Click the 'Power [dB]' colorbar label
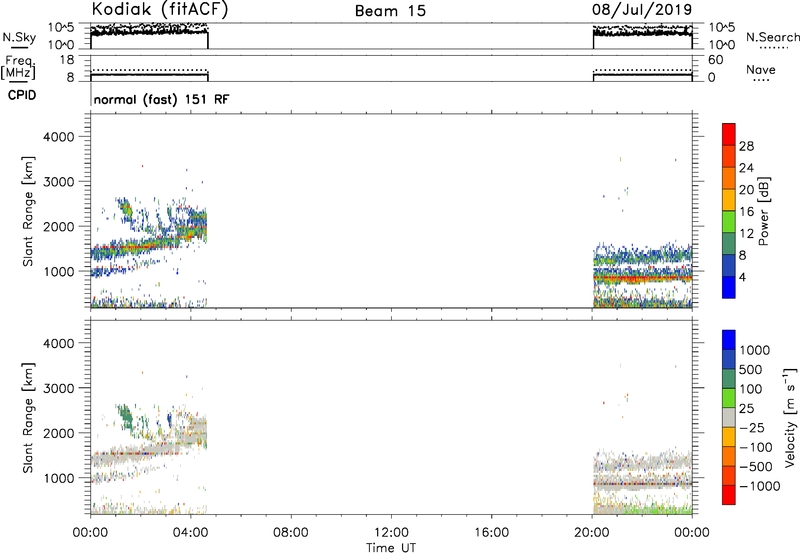This screenshot has height=554, width=800. [x=763, y=211]
